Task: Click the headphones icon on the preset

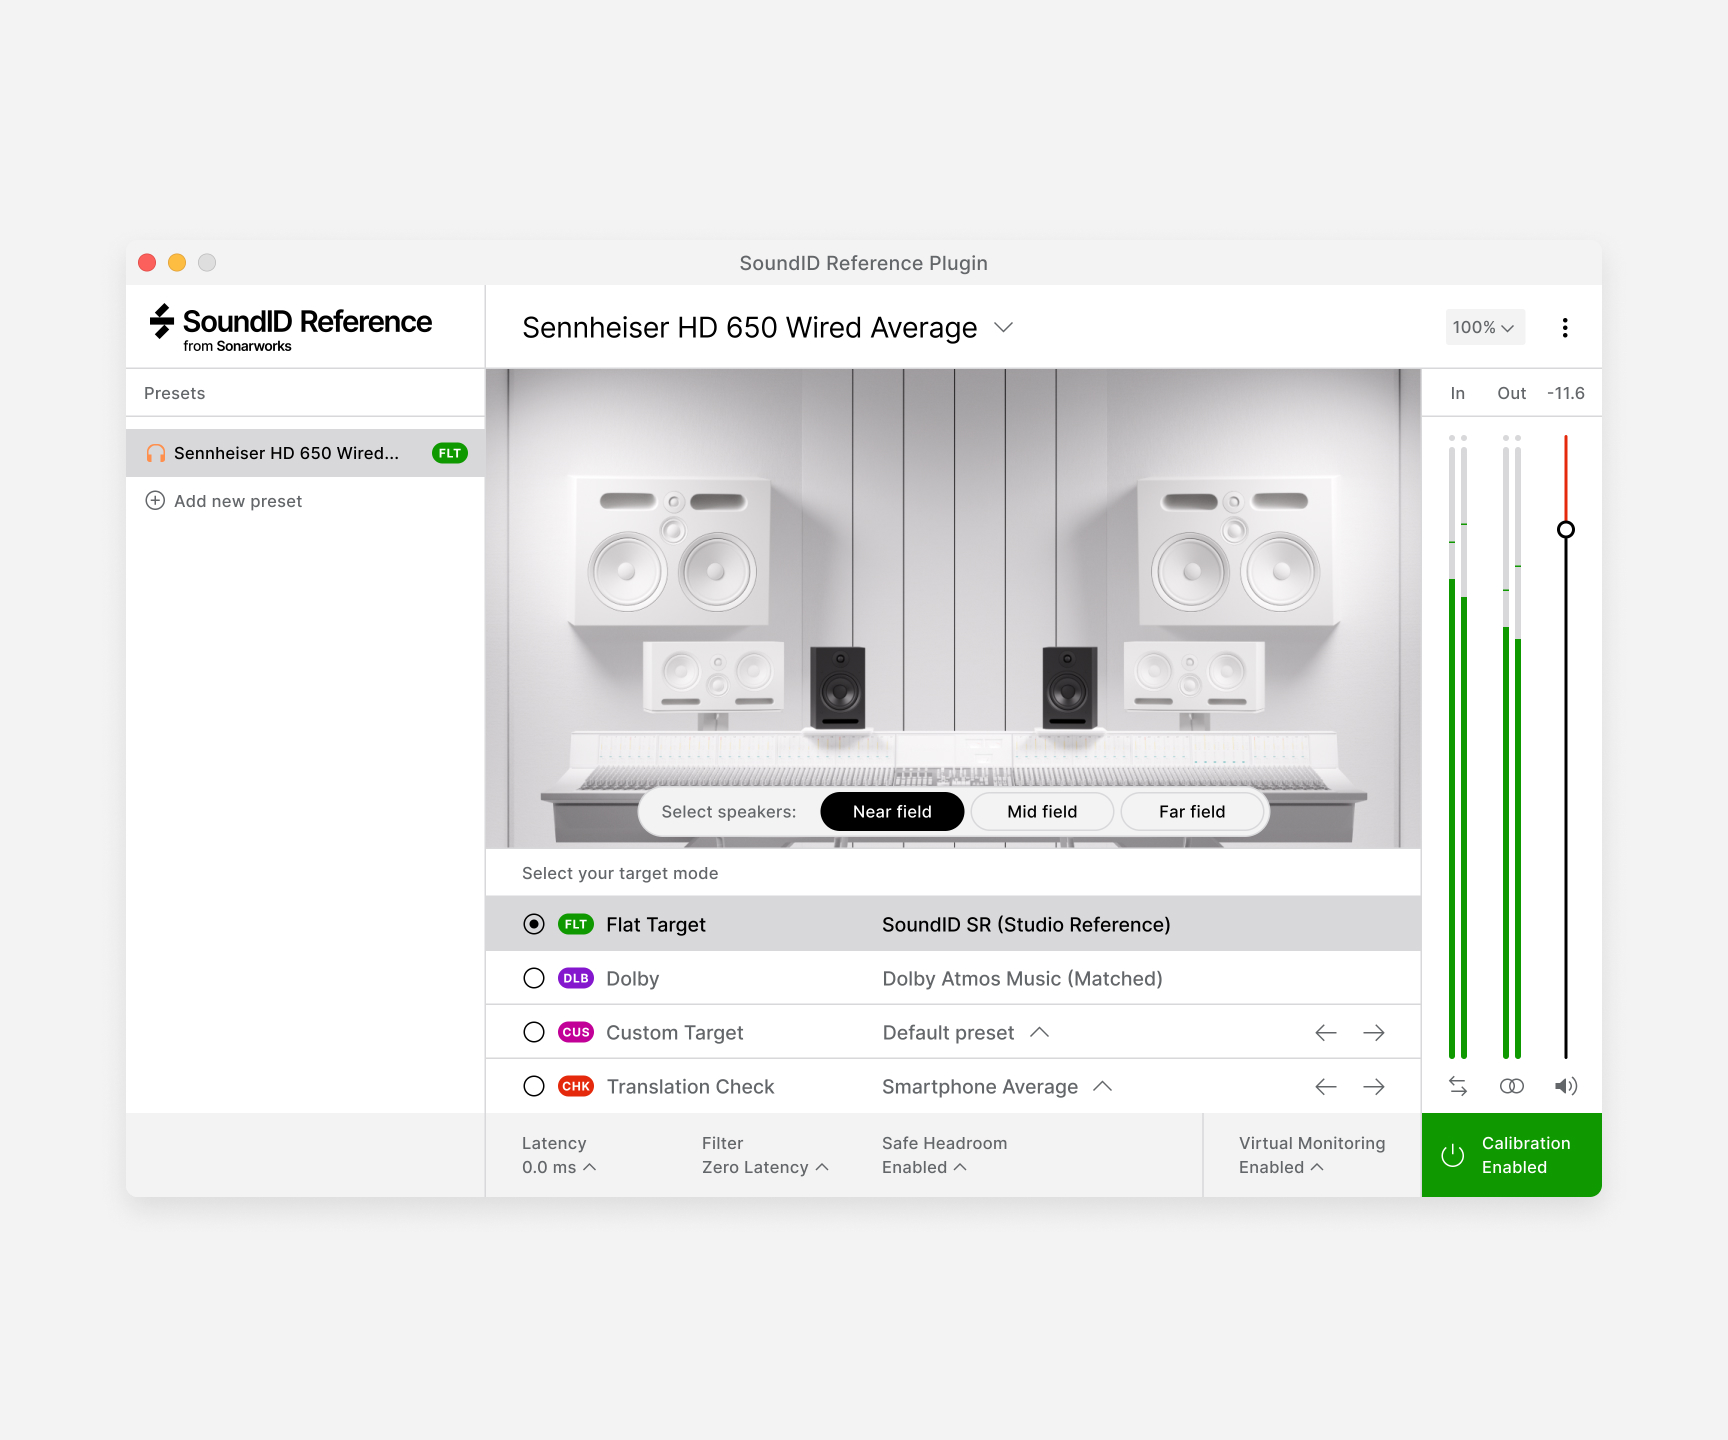Action: coord(156,452)
